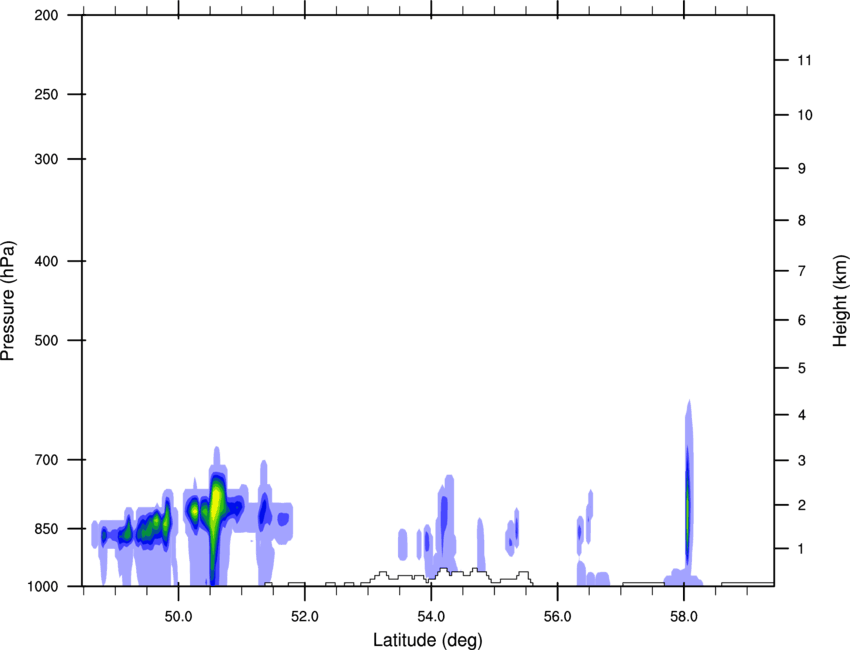Image resolution: width=850 pixels, height=650 pixels.
Task: Click the 9 km height label
Action: 802,169
